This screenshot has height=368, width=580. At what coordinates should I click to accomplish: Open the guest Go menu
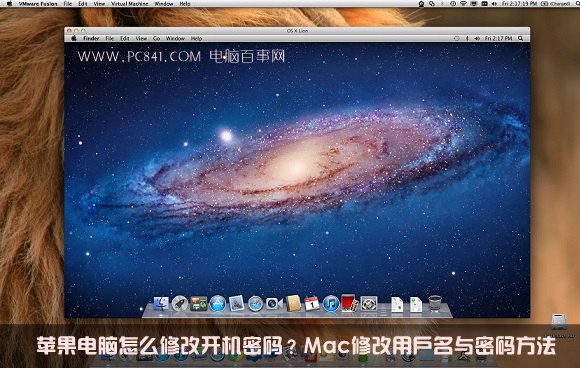click(156, 38)
